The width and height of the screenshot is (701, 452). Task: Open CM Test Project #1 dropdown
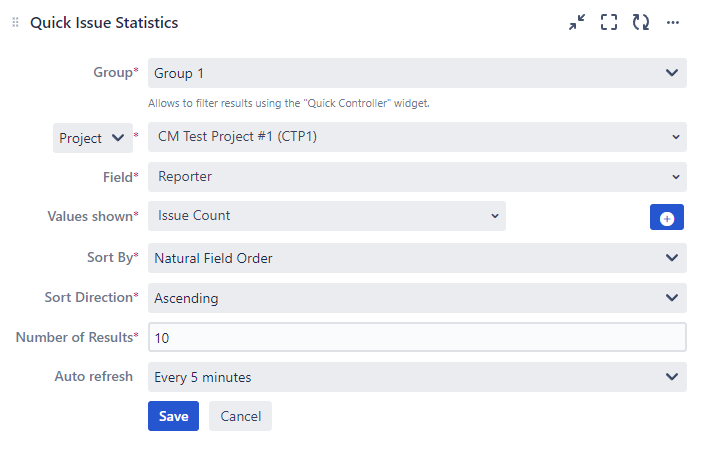click(417, 137)
